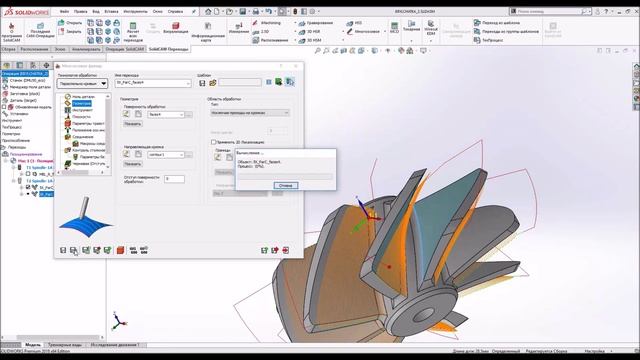Open the operation name dropdown field

tap(153, 83)
